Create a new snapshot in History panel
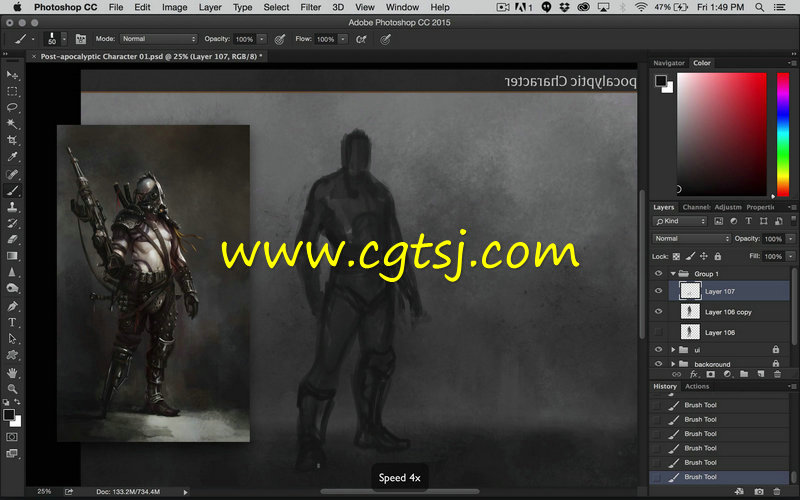800x500 pixels. point(759,492)
